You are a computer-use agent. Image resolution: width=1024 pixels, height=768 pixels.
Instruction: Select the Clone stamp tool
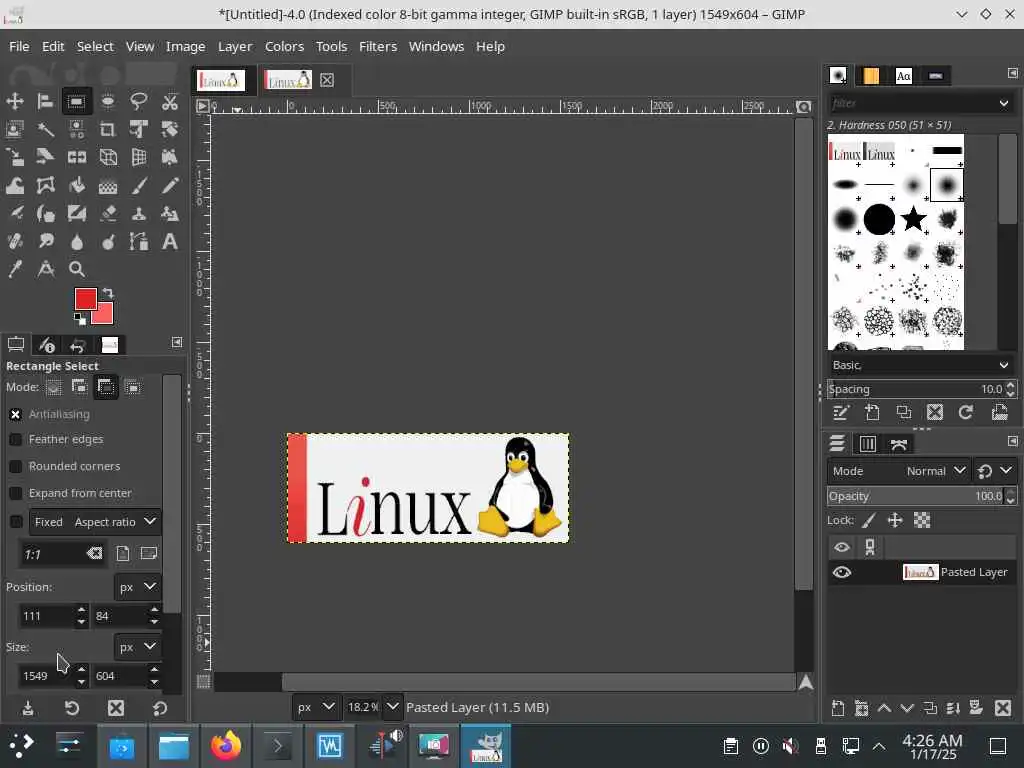(x=138, y=214)
